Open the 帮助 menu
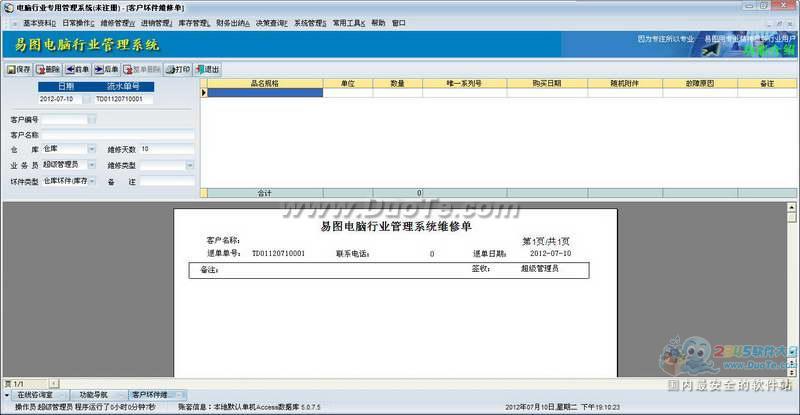This screenshot has height=415, width=800. pos(378,23)
